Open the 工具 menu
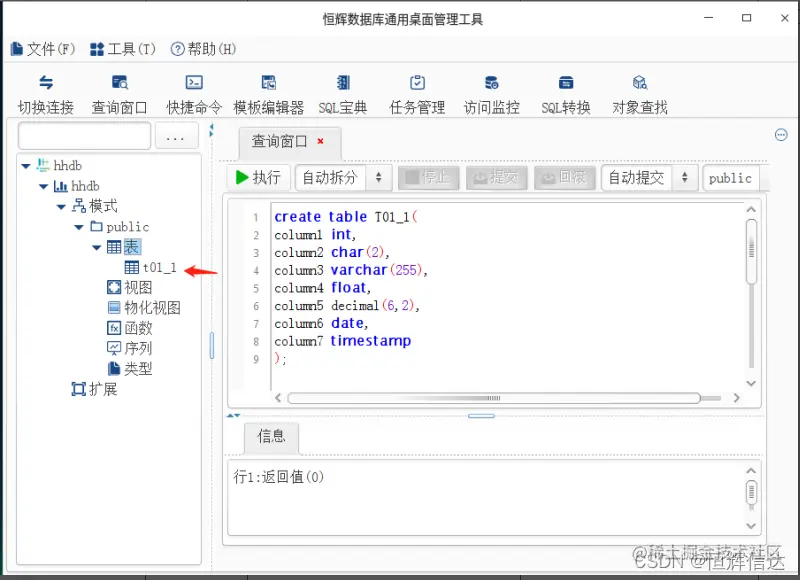 120,46
